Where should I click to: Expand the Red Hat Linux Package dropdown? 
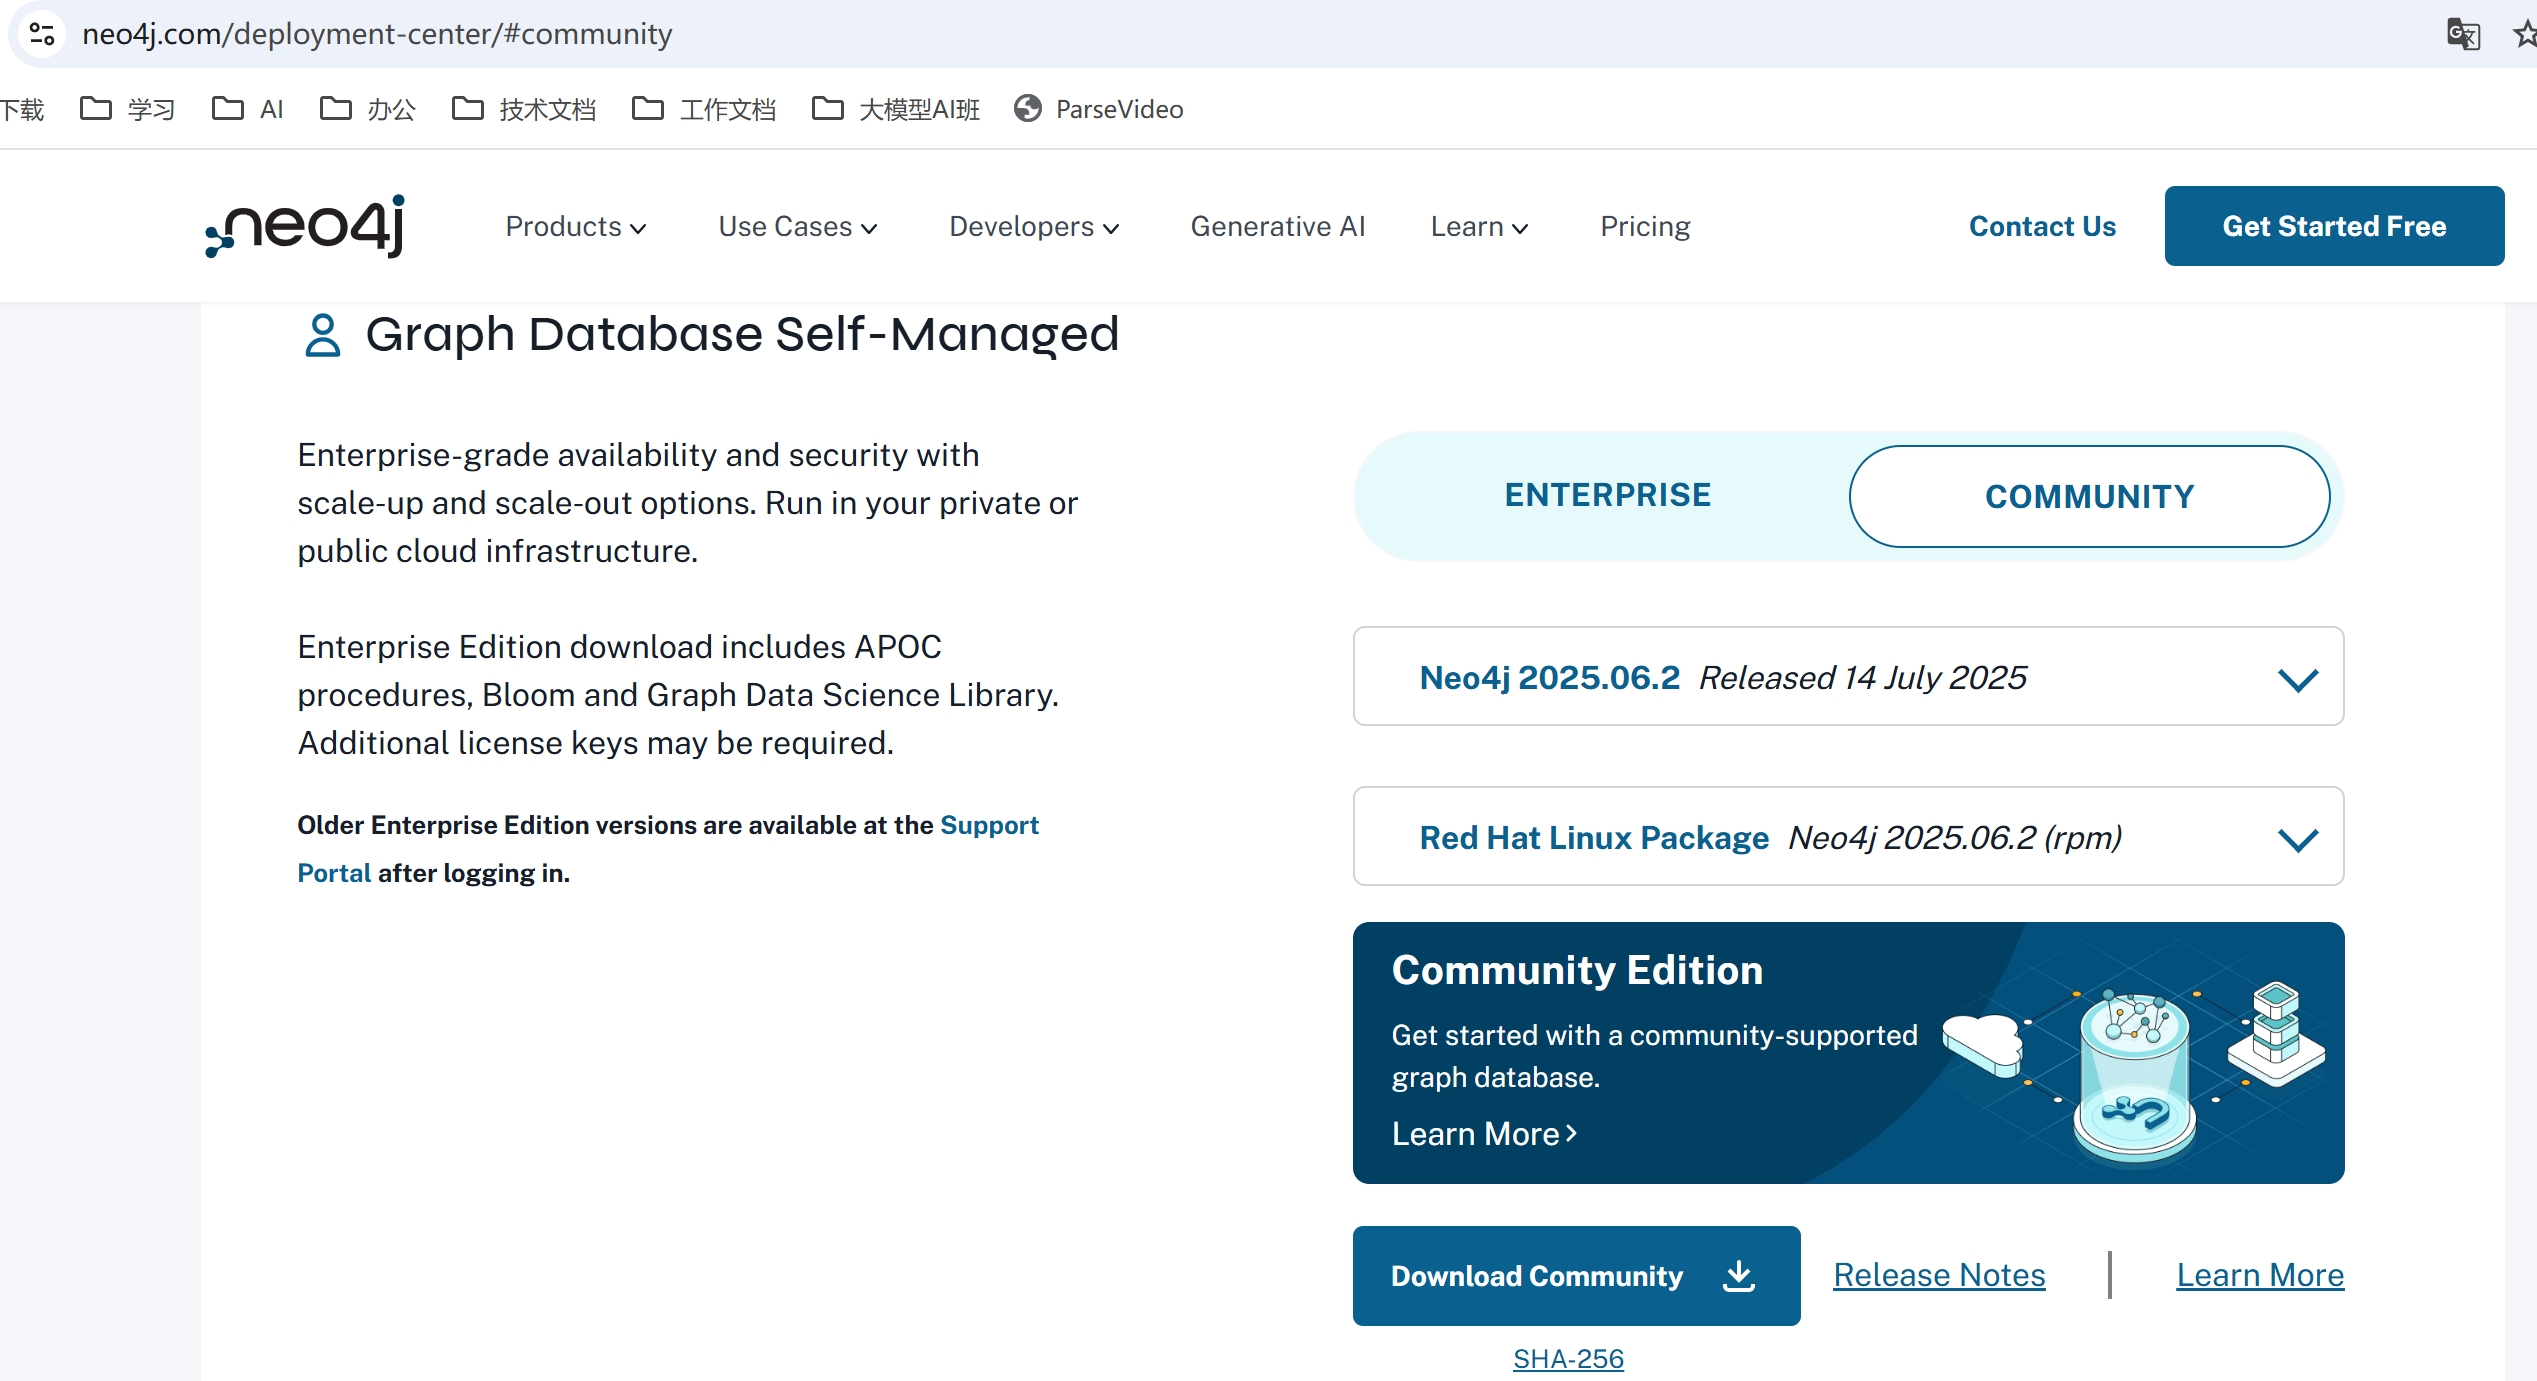[1847, 837]
